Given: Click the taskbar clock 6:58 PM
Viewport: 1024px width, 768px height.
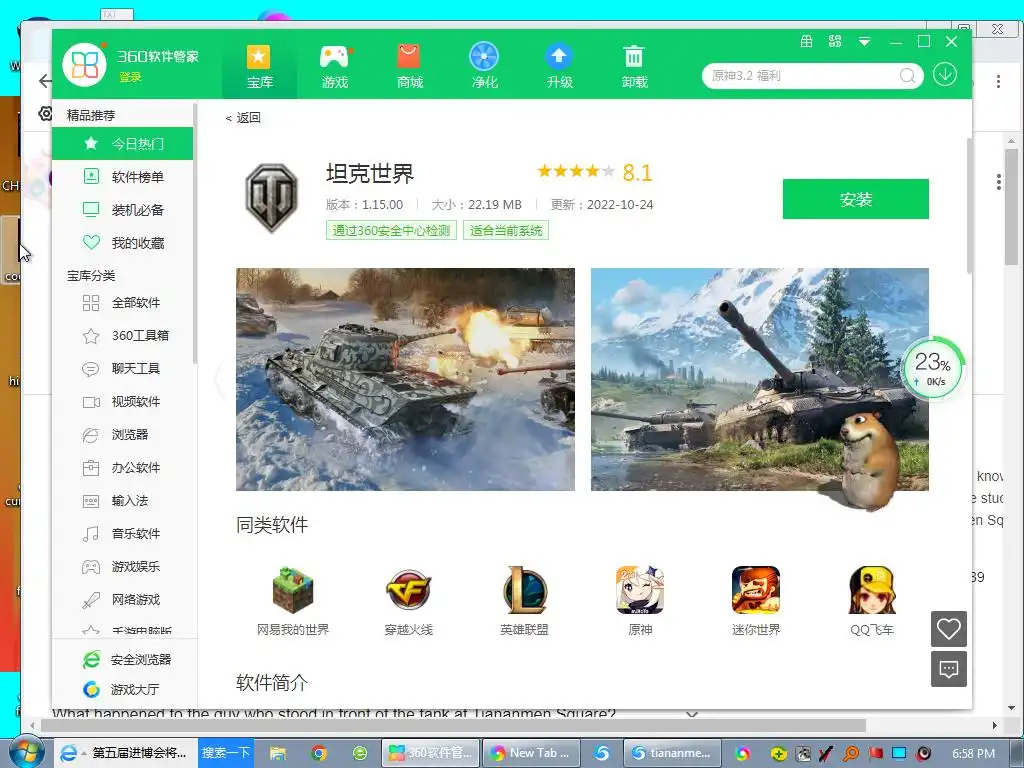Looking at the screenshot, I should [x=973, y=754].
